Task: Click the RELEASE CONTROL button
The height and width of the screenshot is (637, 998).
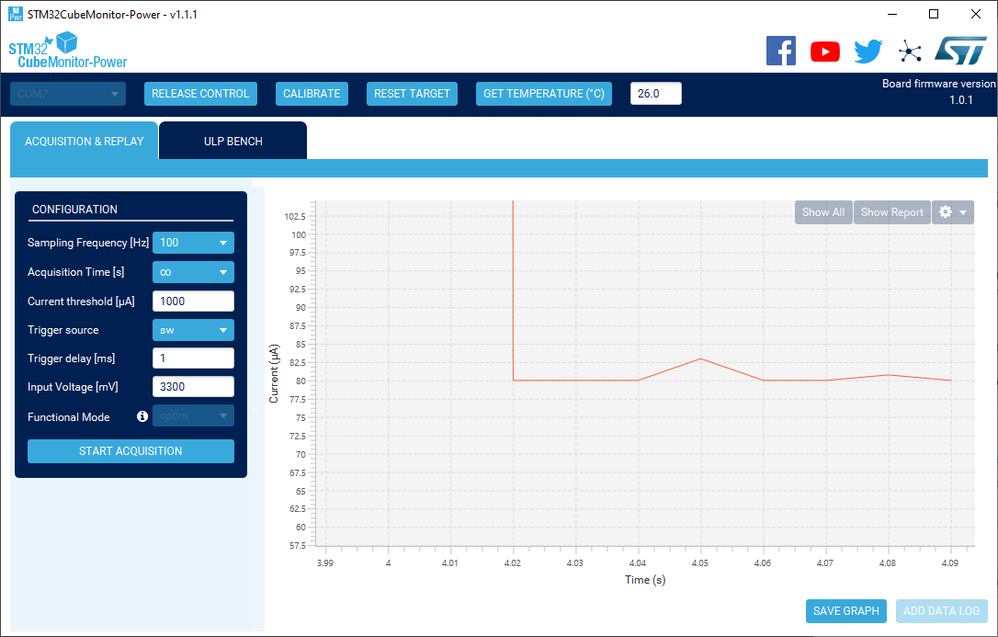Action: click(x=200, y=94)
